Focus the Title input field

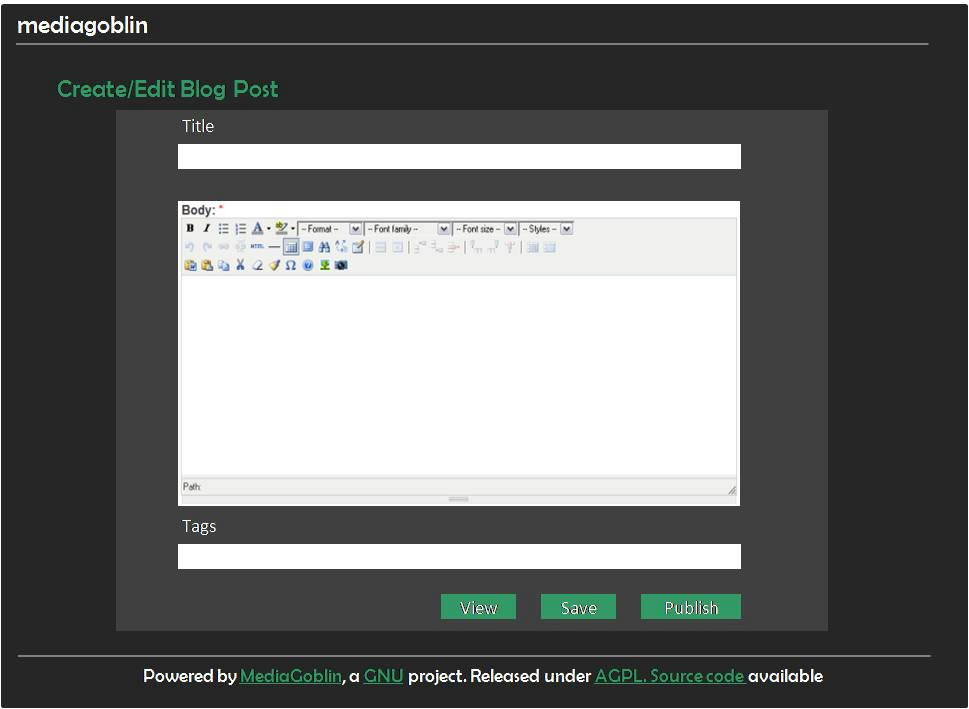coord(459,156)
